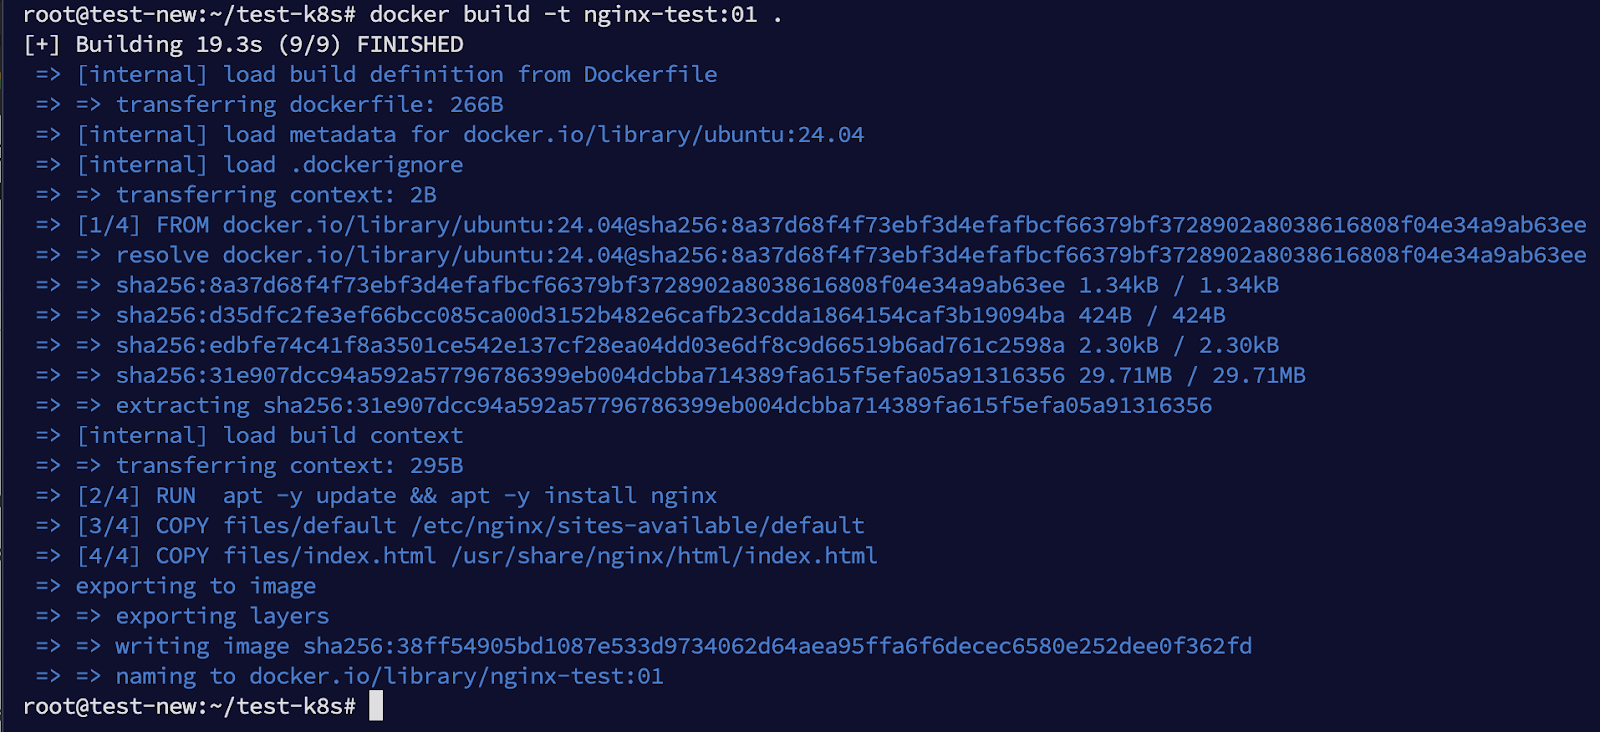Image resolution: width=1600 pixels, height=732 pixels.
Task: Click the "docker build -t nginx-test:01 ." command
Action: coord(575,15)
